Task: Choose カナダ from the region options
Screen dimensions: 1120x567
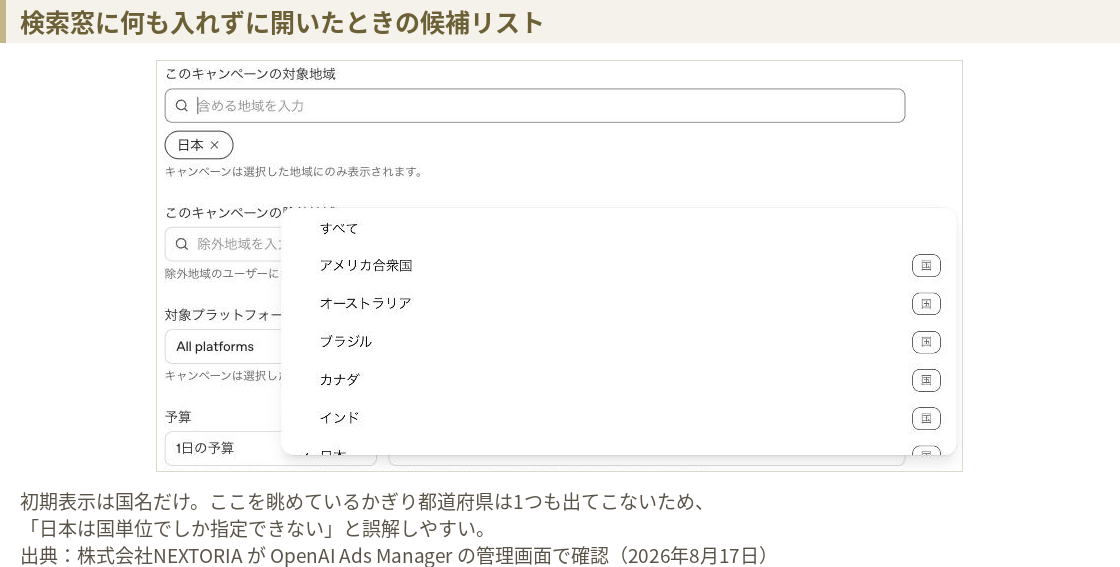Action: coord(619,380)
